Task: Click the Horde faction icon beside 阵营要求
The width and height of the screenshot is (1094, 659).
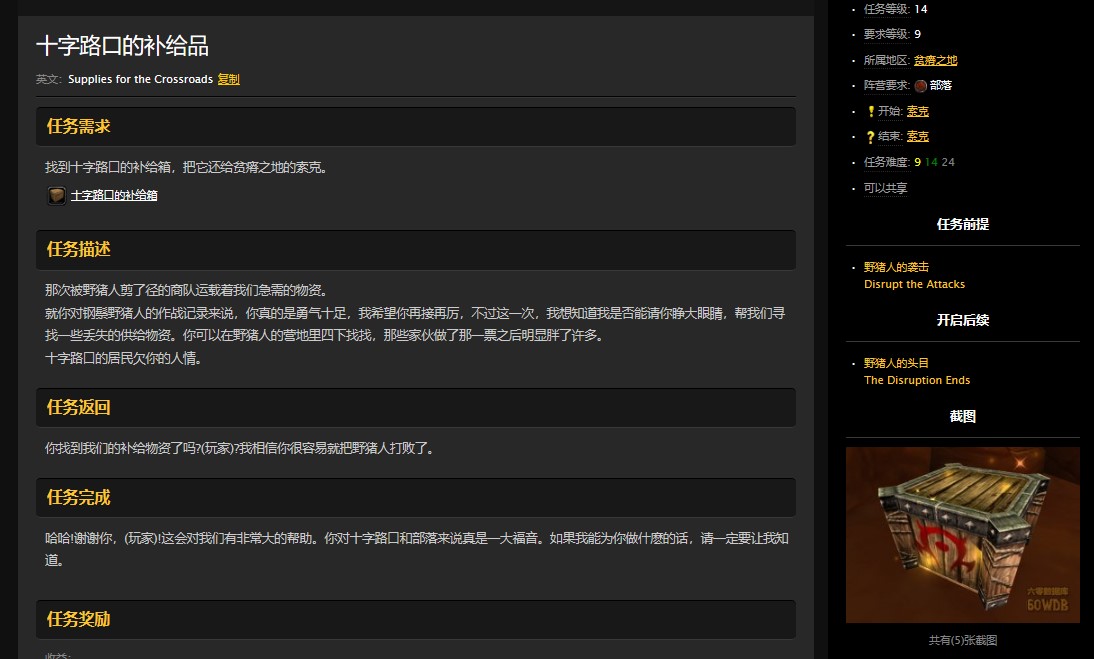Action: (922, 85)
